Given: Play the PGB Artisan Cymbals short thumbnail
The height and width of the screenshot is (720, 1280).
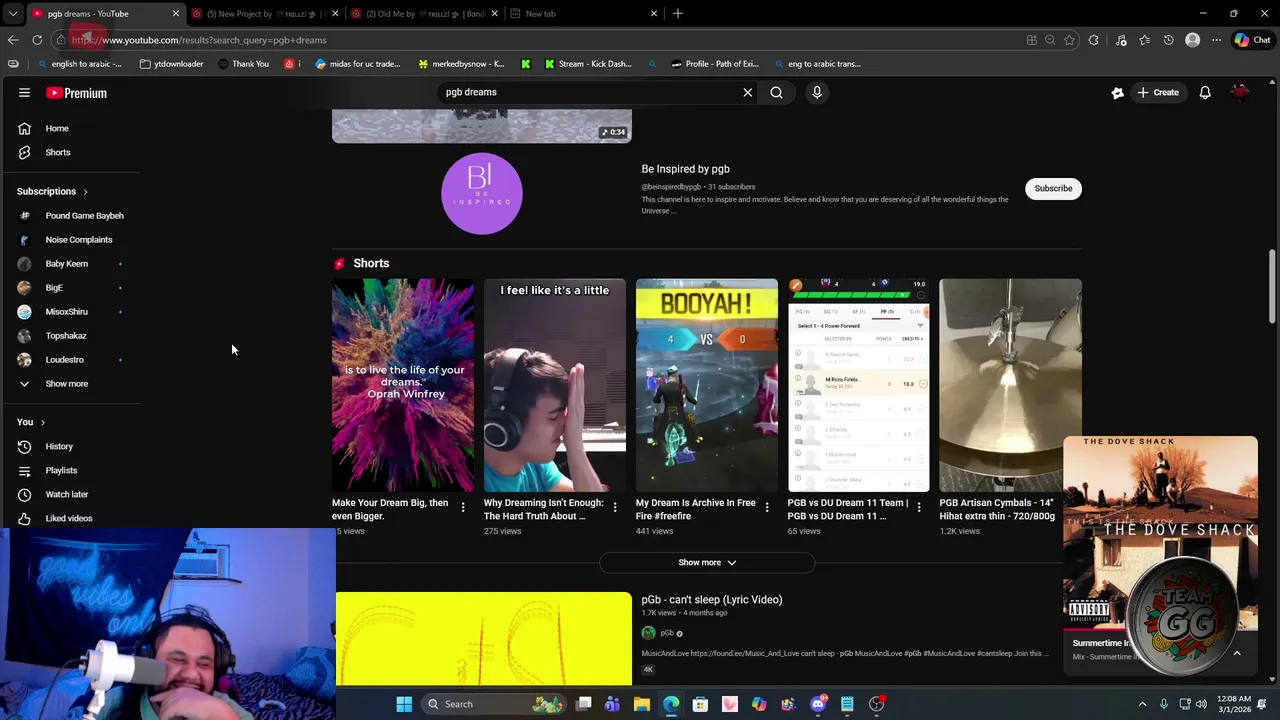Looking at the screenshot, I should tap(1010, 385).
